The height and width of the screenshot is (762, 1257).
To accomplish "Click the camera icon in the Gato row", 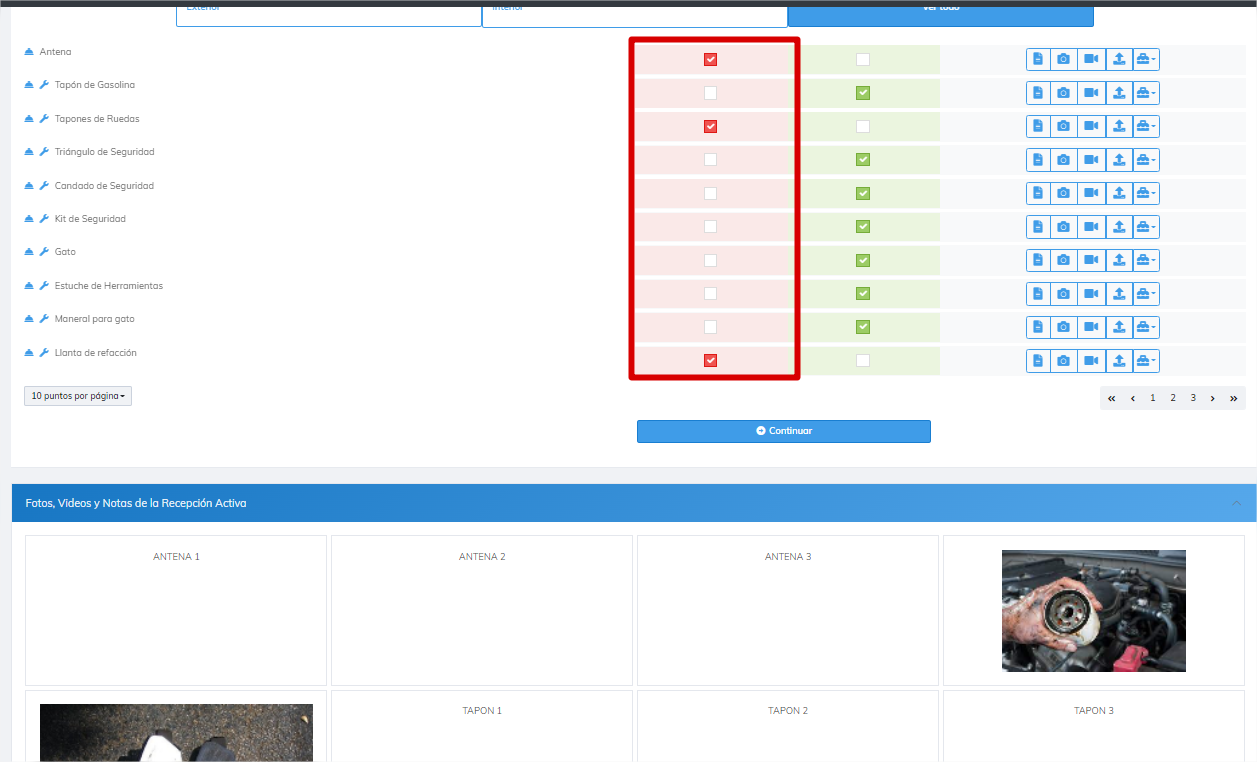I will (1063, 260).
